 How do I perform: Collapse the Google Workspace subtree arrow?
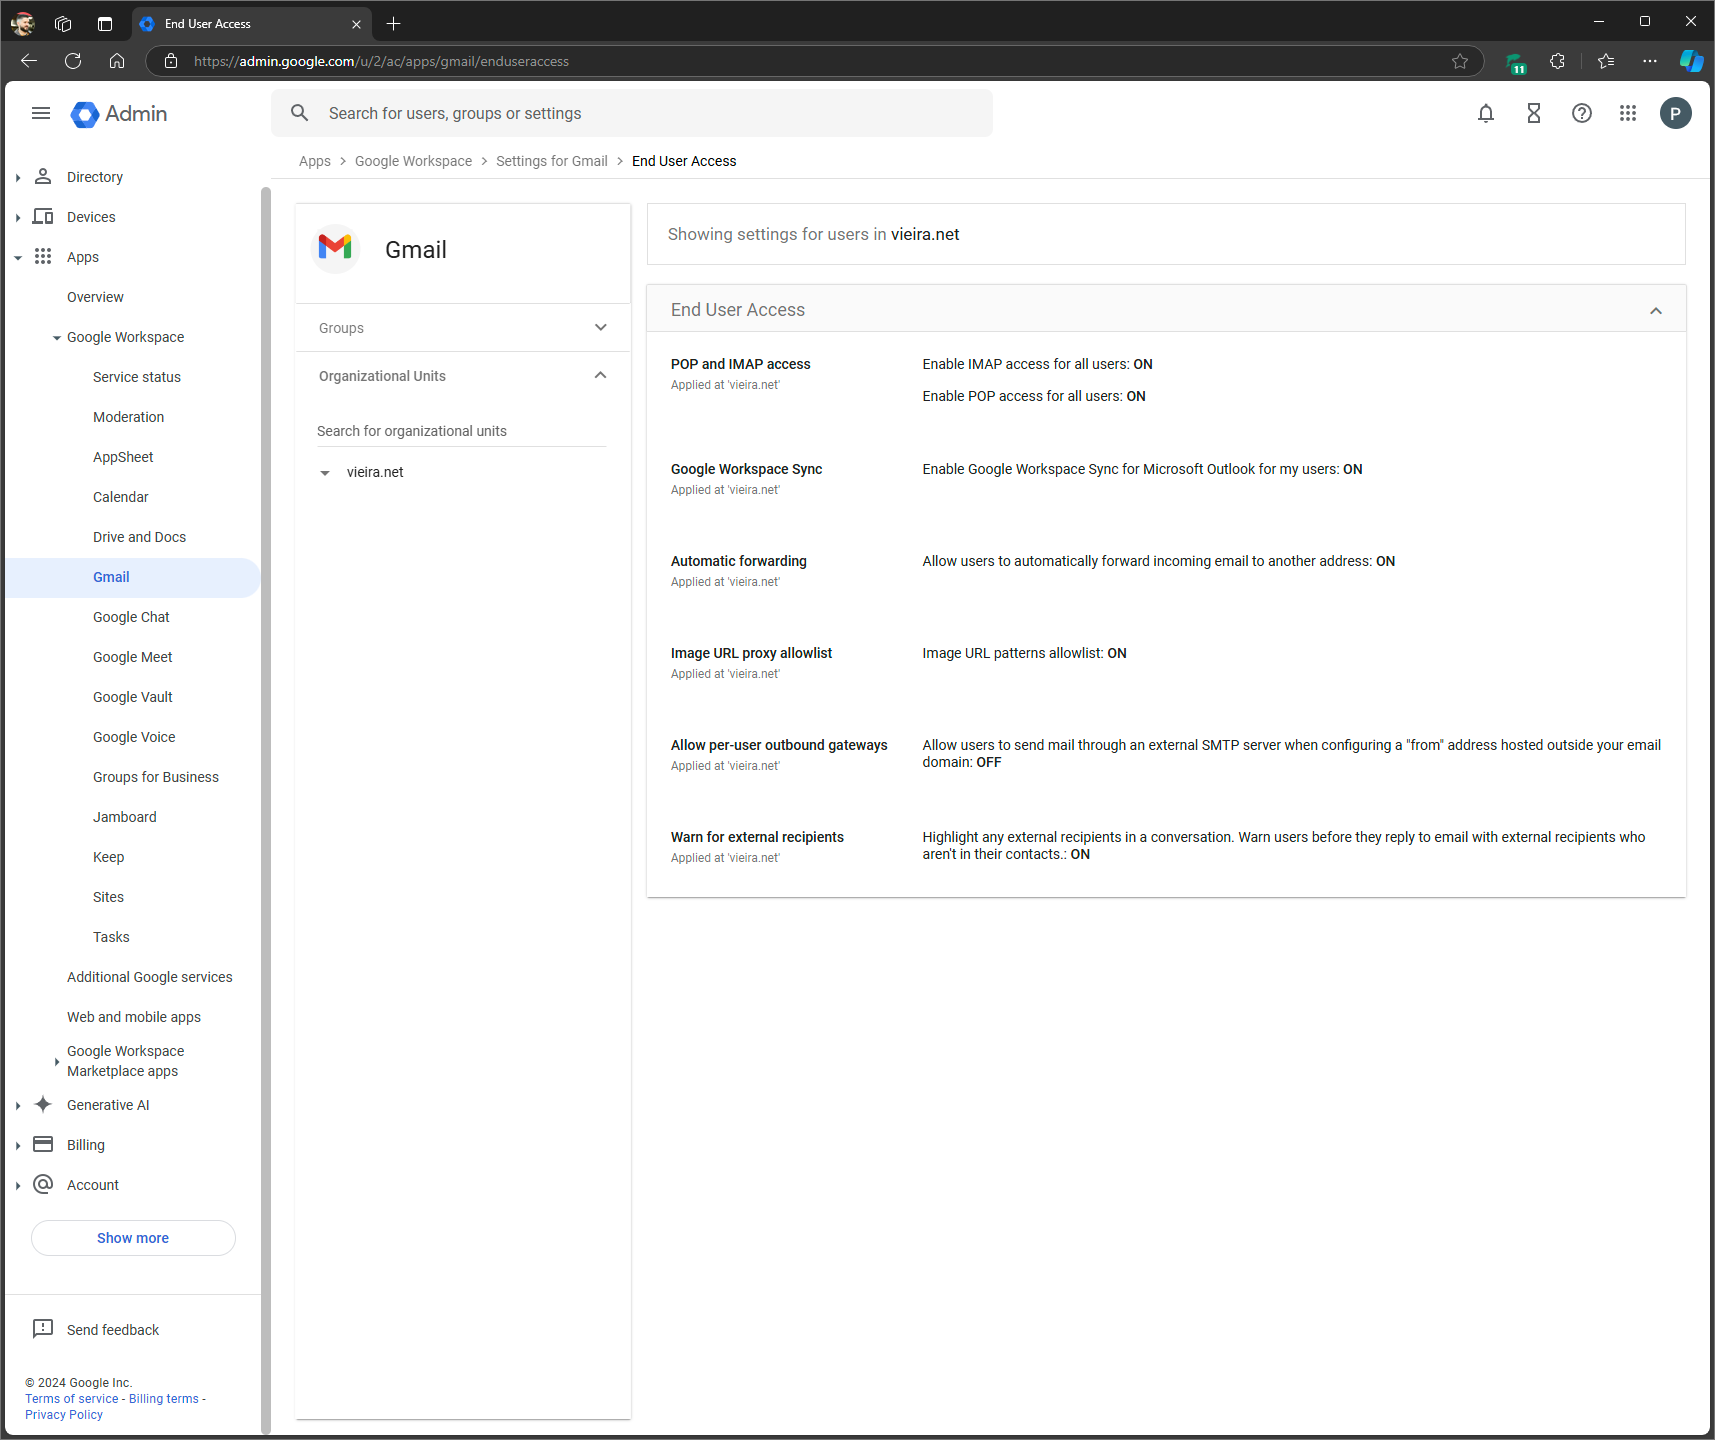[x=57, y=338]
